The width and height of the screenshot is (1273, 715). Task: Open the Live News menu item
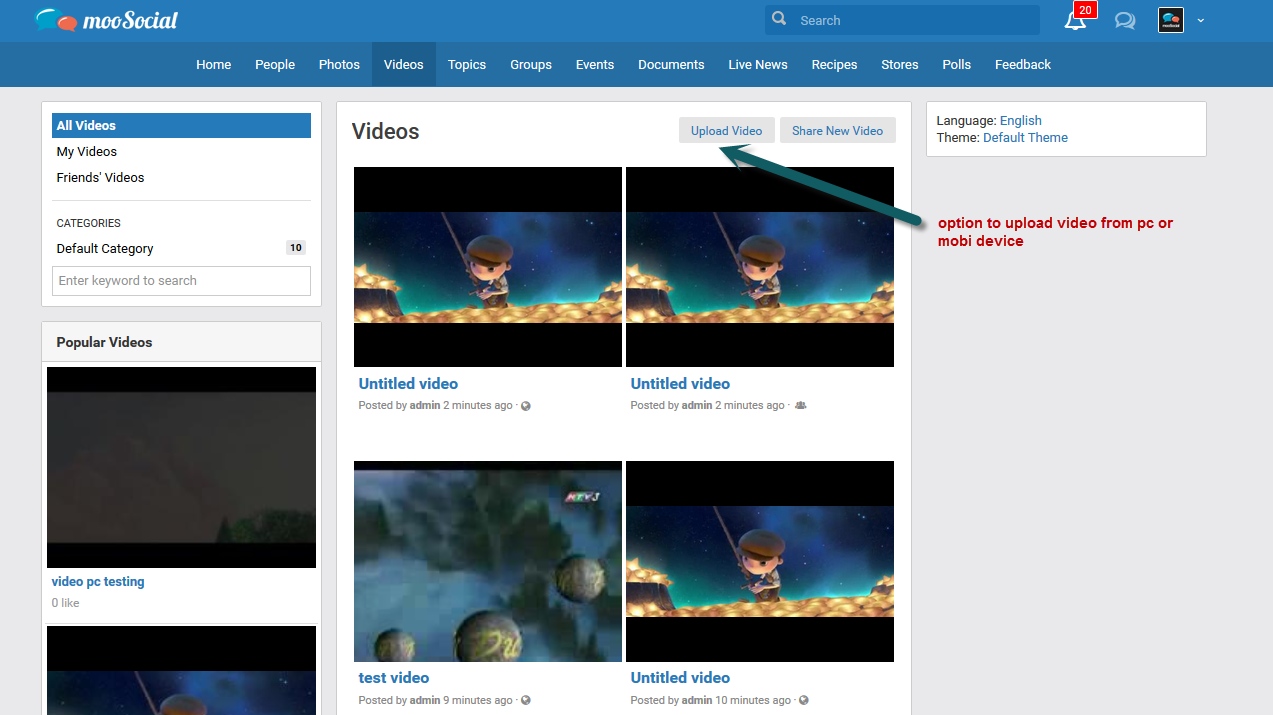click(x=758, y=65)
